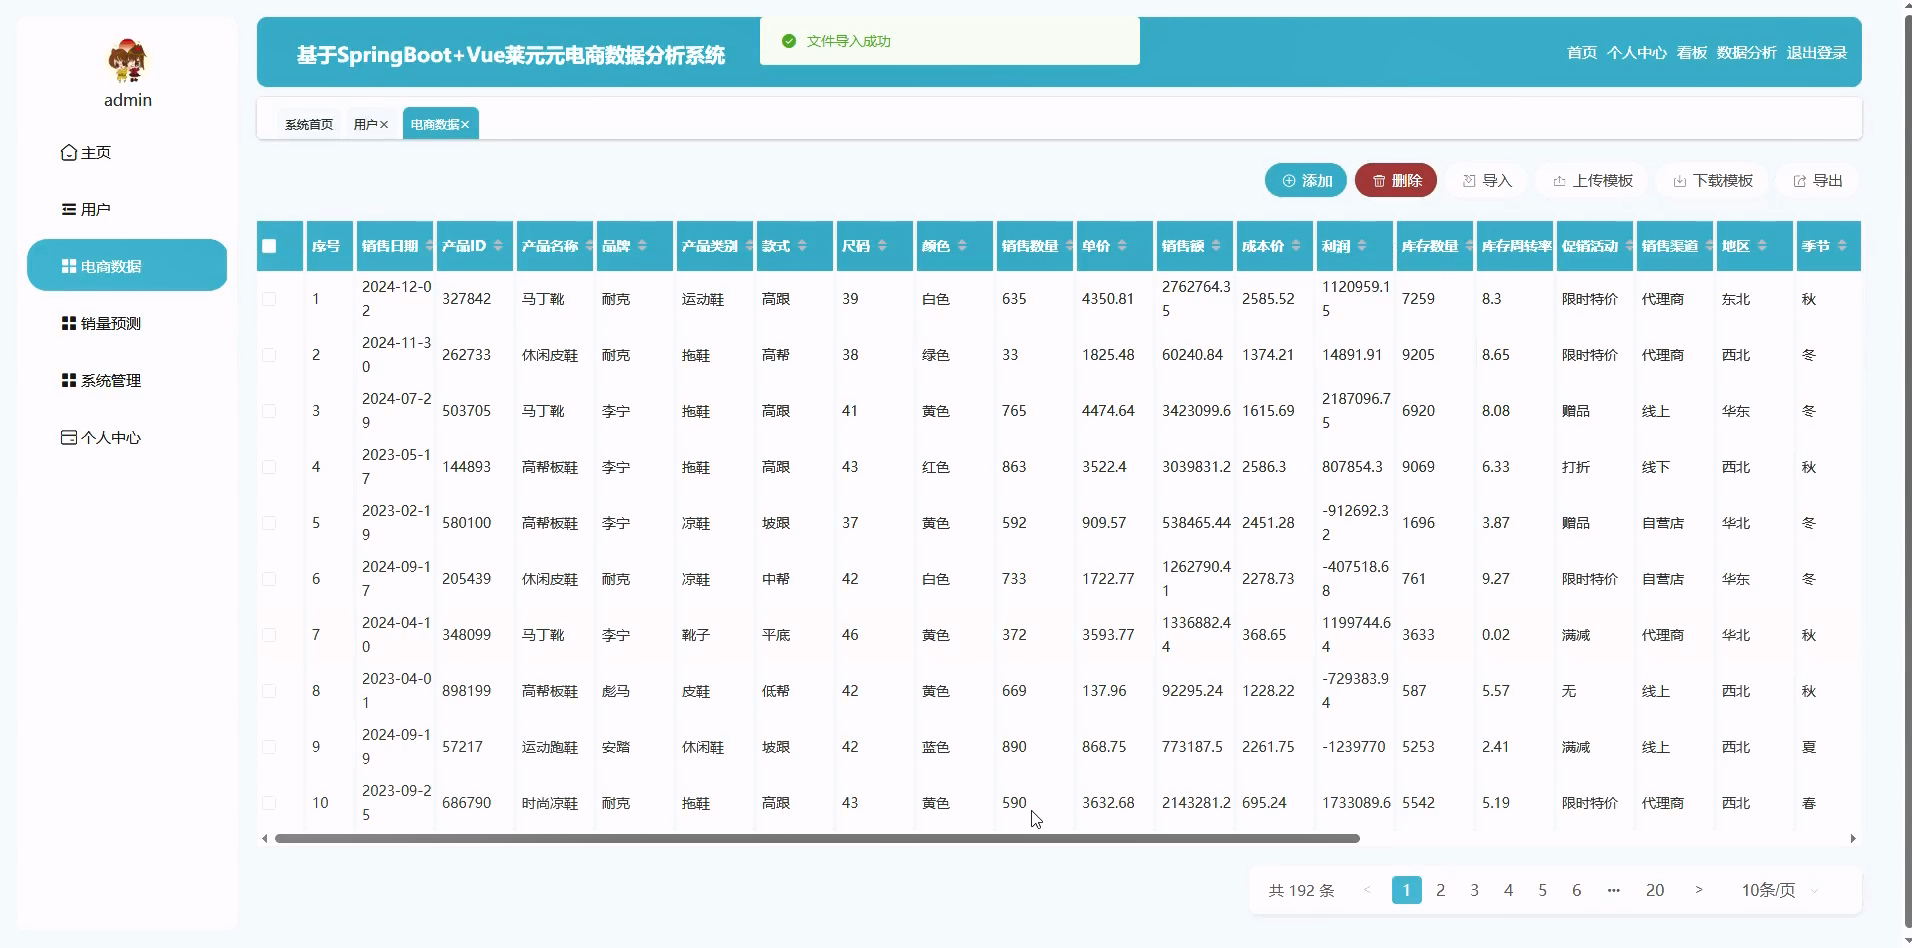Sort by 尺码 column arrows
This screenshot has width=1912, height=948.
coord(882,246)
